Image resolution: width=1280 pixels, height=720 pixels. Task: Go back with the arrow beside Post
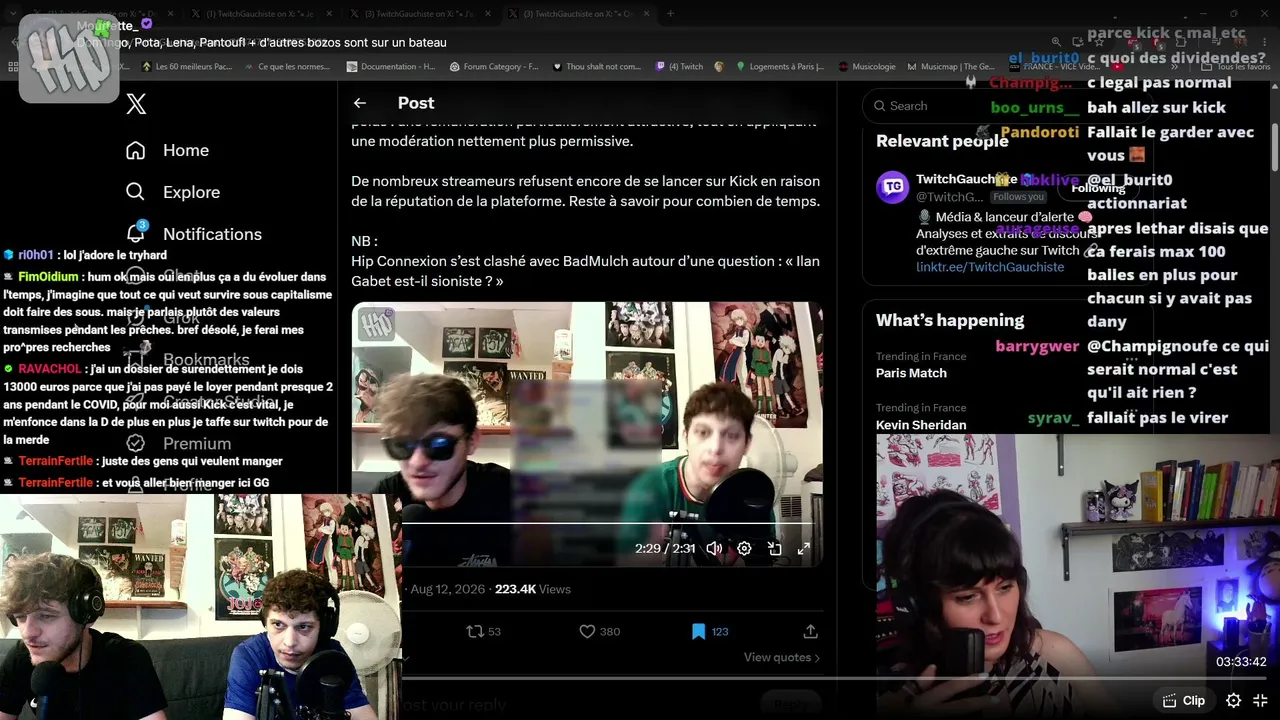point(360,103)
